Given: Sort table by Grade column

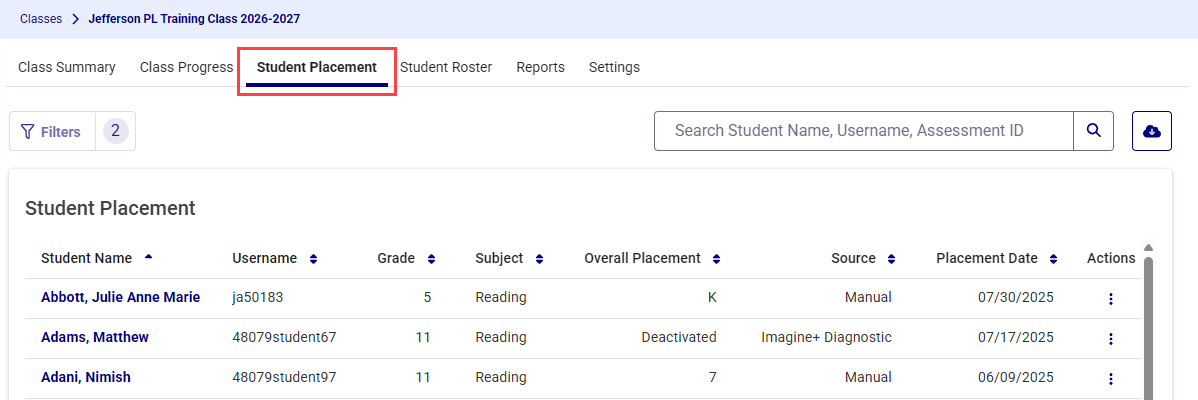Looking at the screenshot, I should pos(431,259).
